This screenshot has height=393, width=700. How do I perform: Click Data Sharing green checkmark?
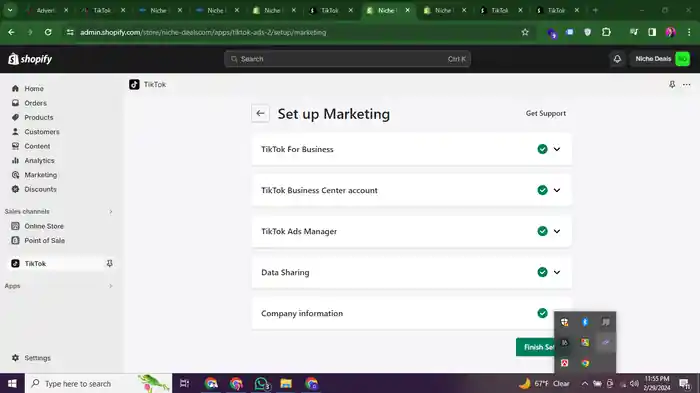[x=542, y=272]
